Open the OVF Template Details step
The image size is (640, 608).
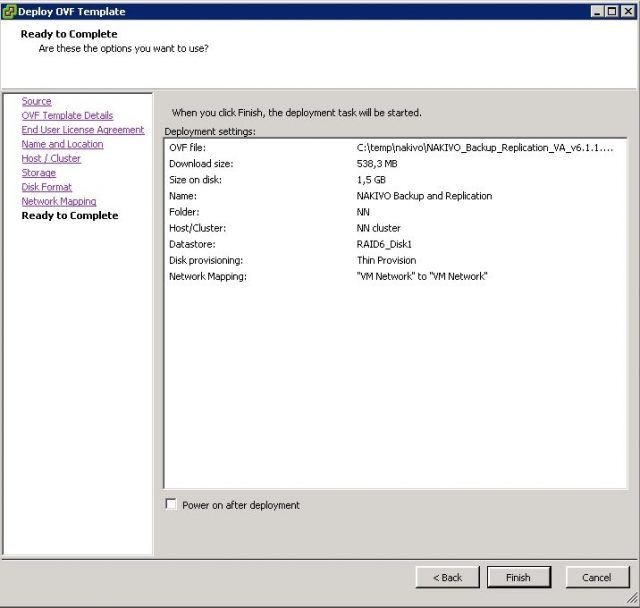(67, 115)
